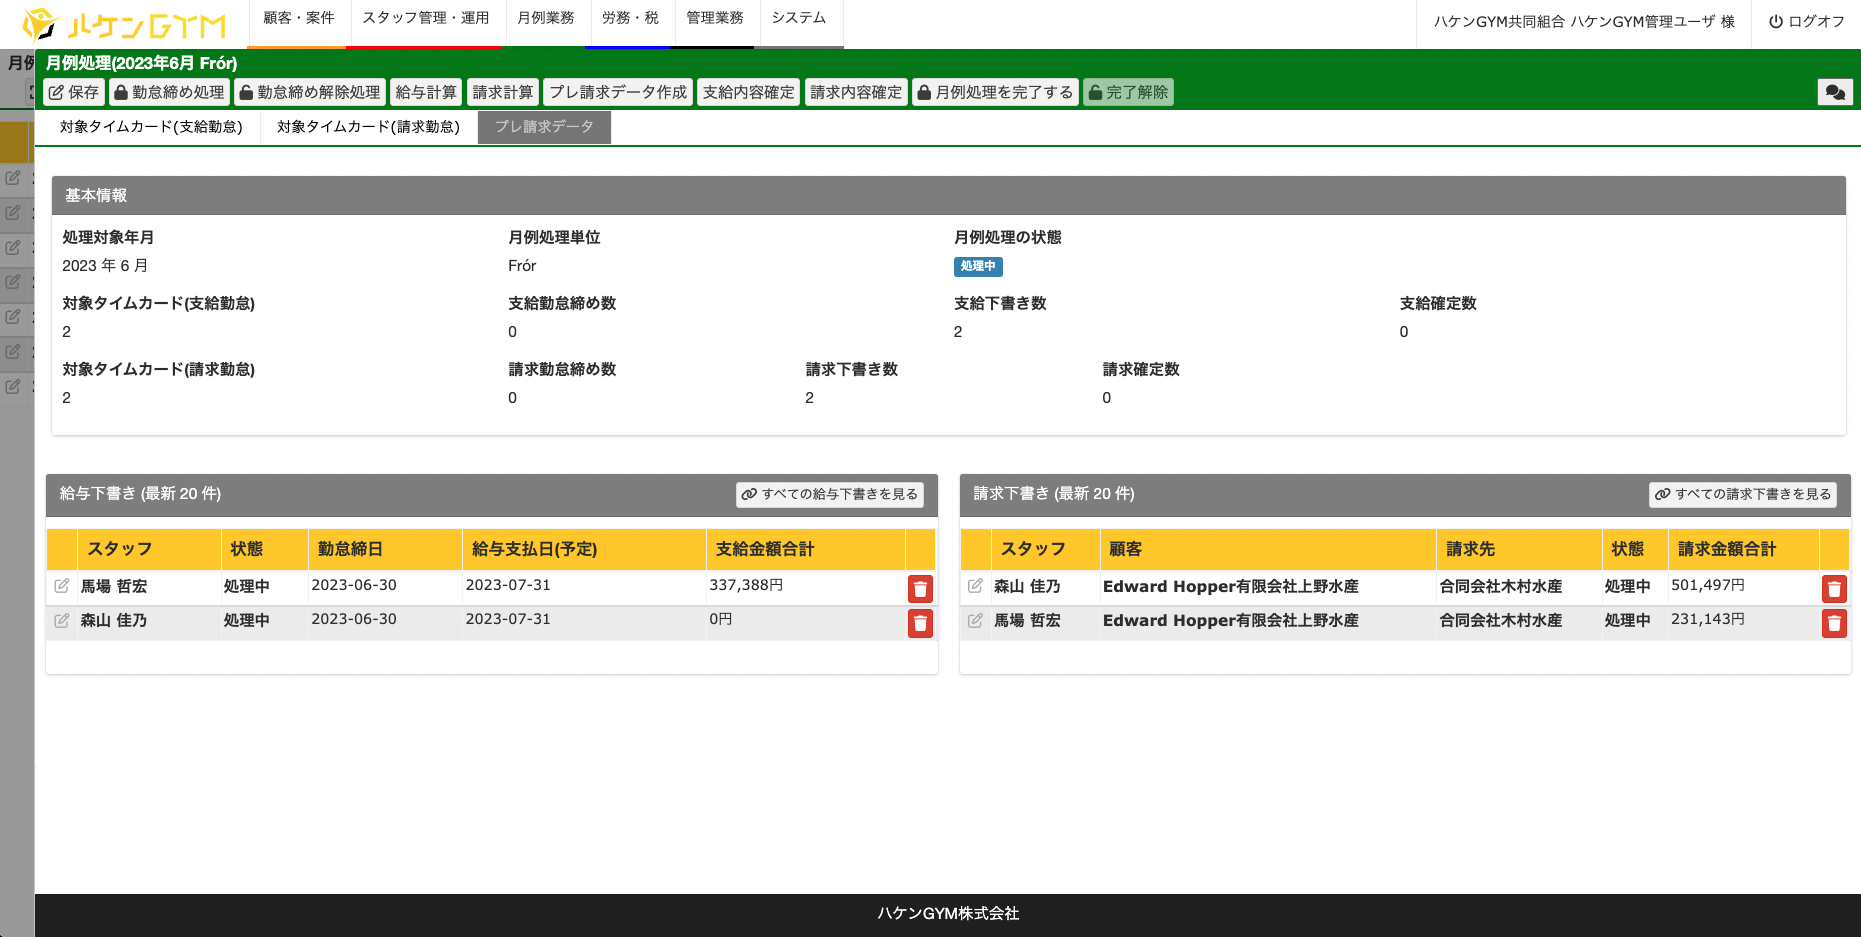Click the ログオフ power icon

pos(1776,21)
